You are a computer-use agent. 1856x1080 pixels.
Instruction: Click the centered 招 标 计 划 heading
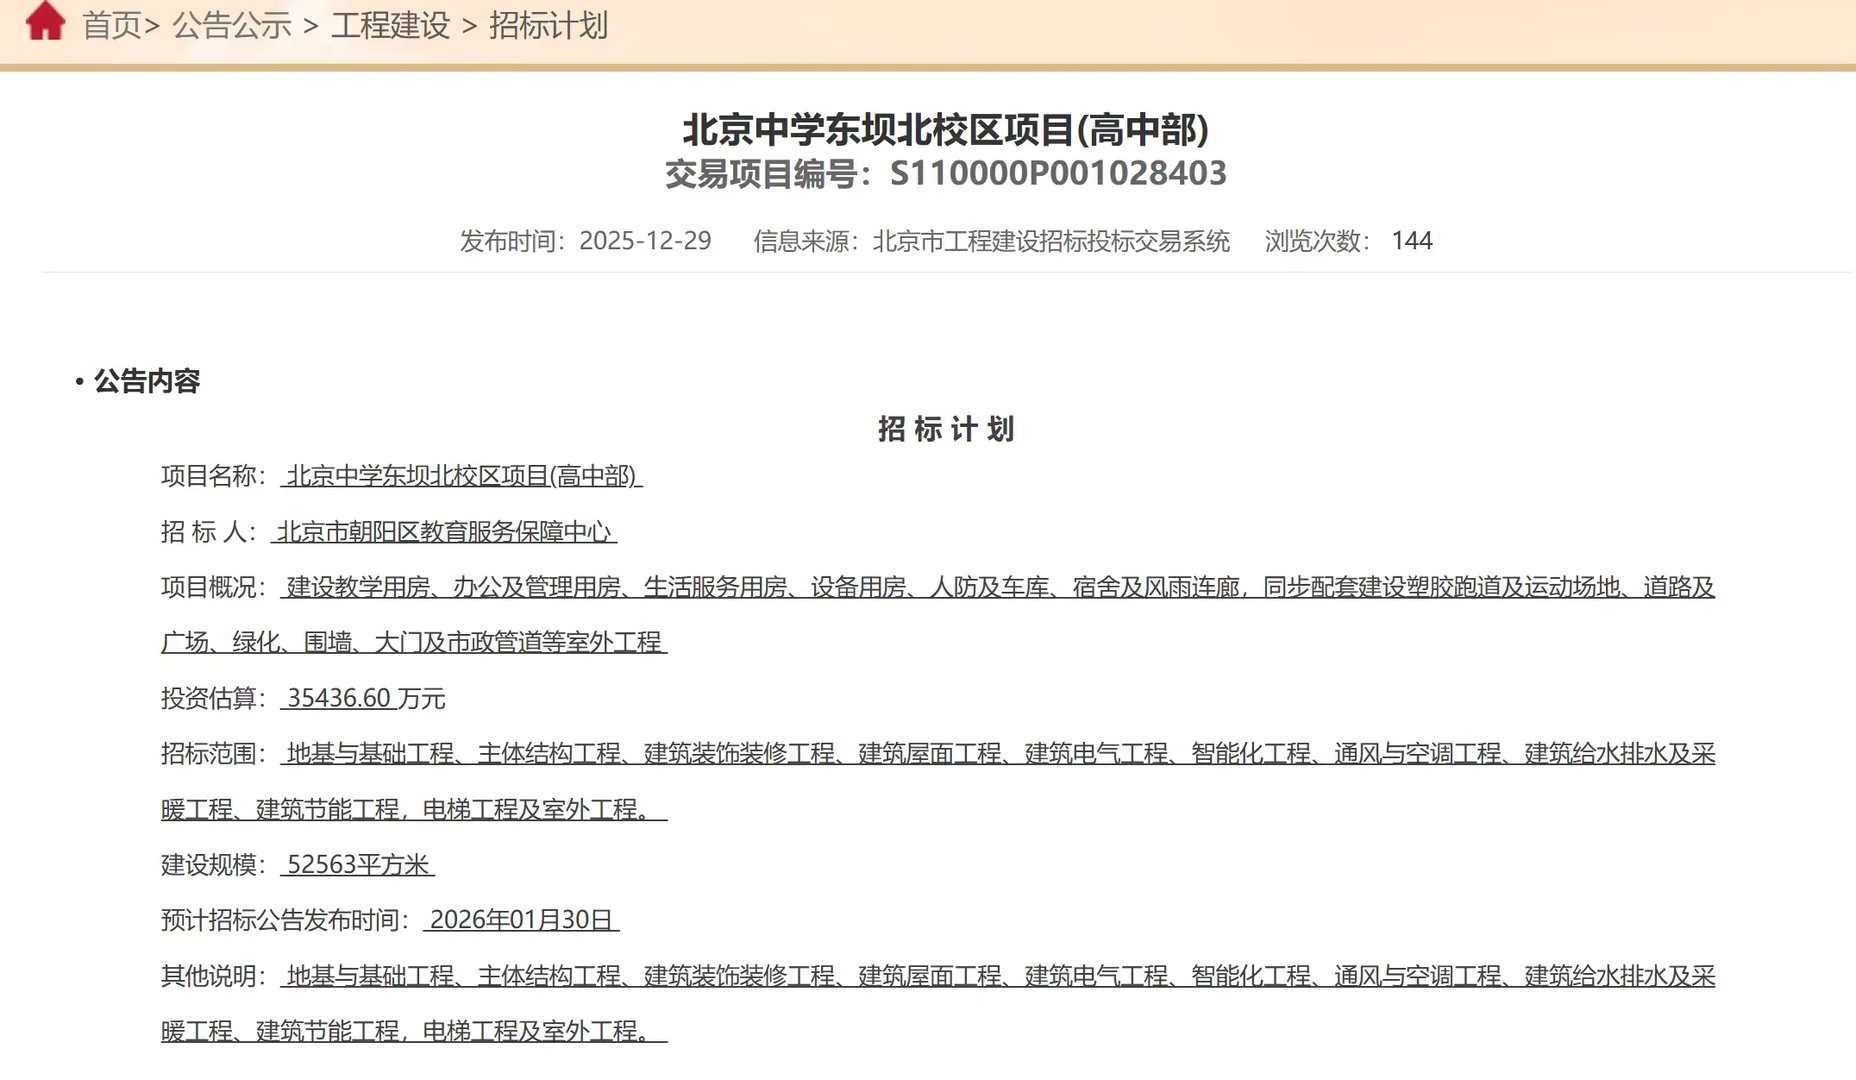(945, 429)
